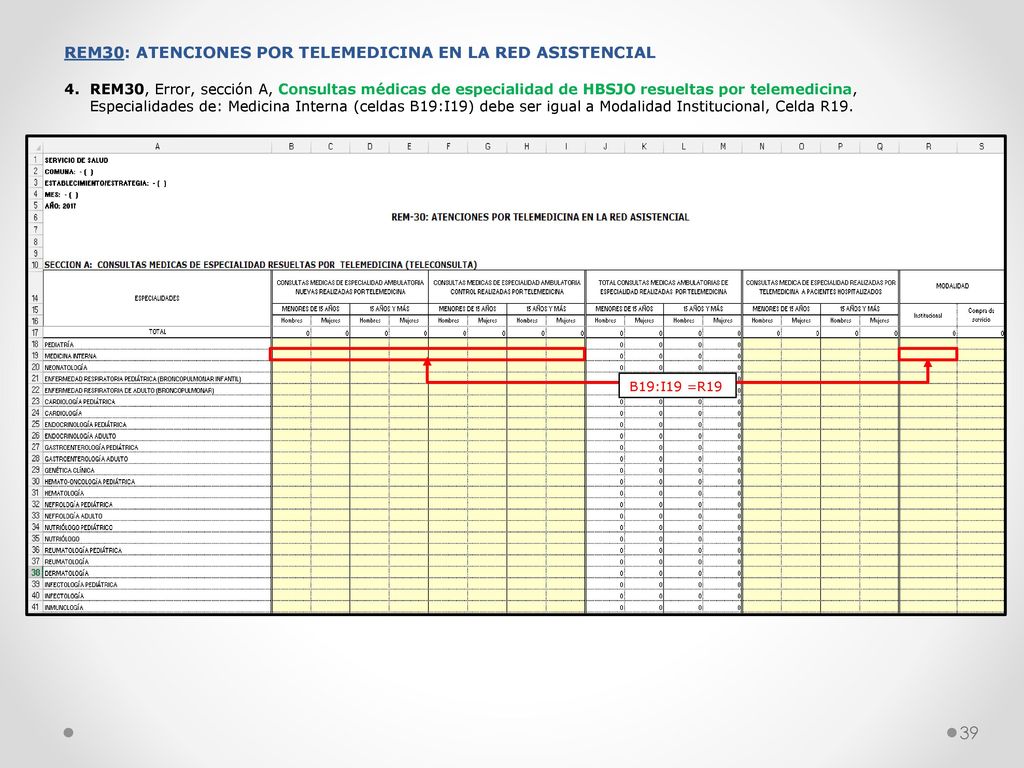Viewport: 1024px width, 768px height.
Task: Click the INFECTOLOGÍA row label in row 40
Action: (x=64, y=596)
